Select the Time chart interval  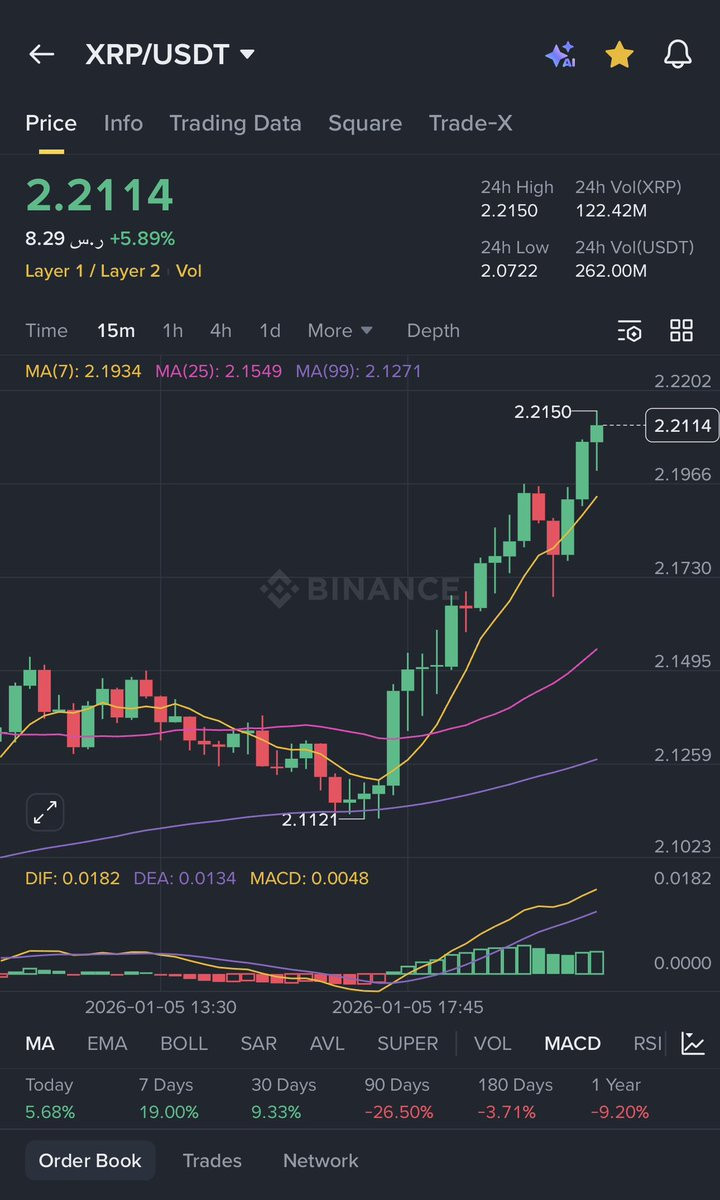pos(46,331)
